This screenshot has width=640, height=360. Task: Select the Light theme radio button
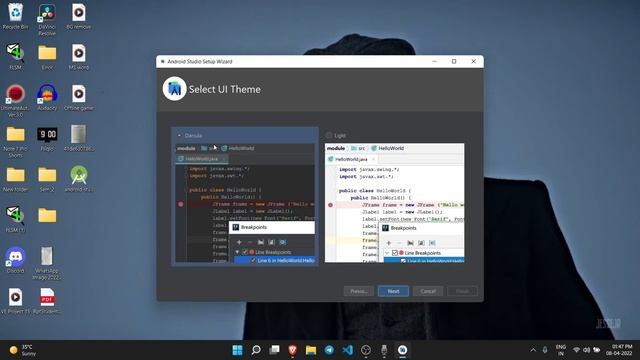(329, 135)
